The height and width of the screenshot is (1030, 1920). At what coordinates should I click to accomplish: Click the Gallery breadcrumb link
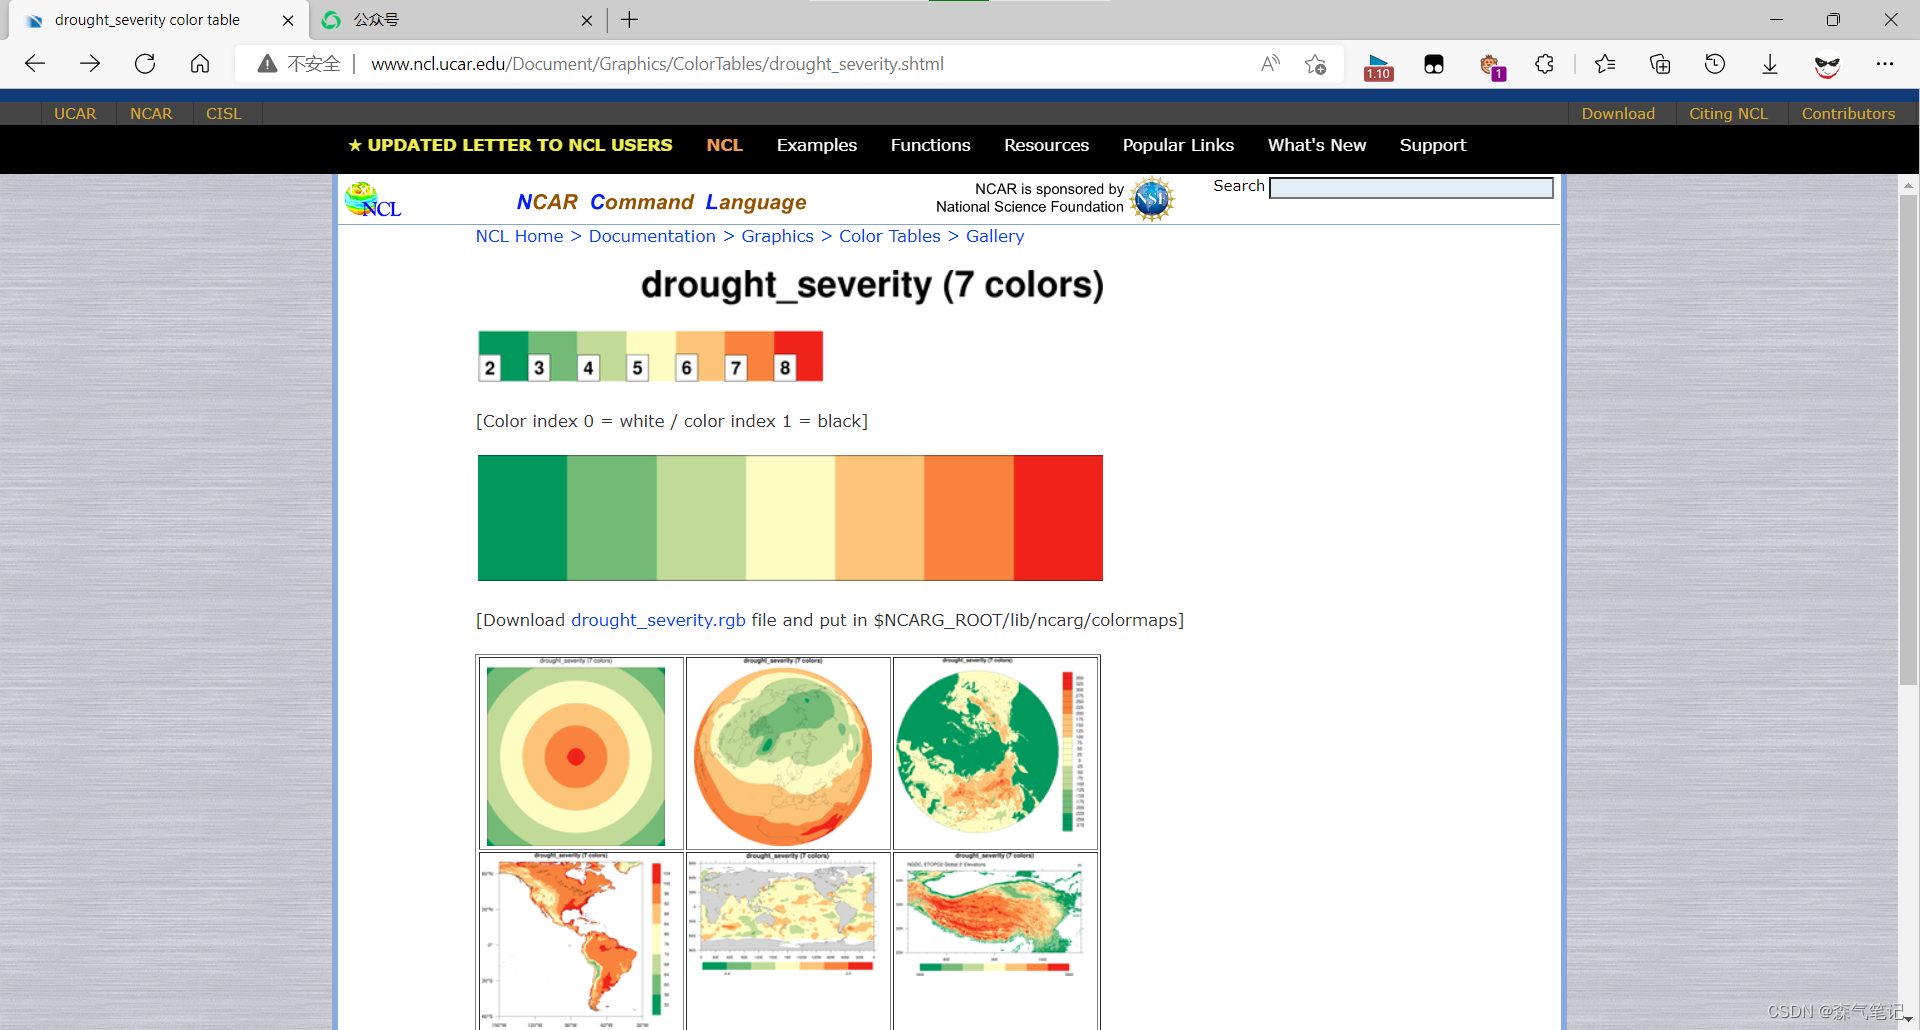click(995, 236)
